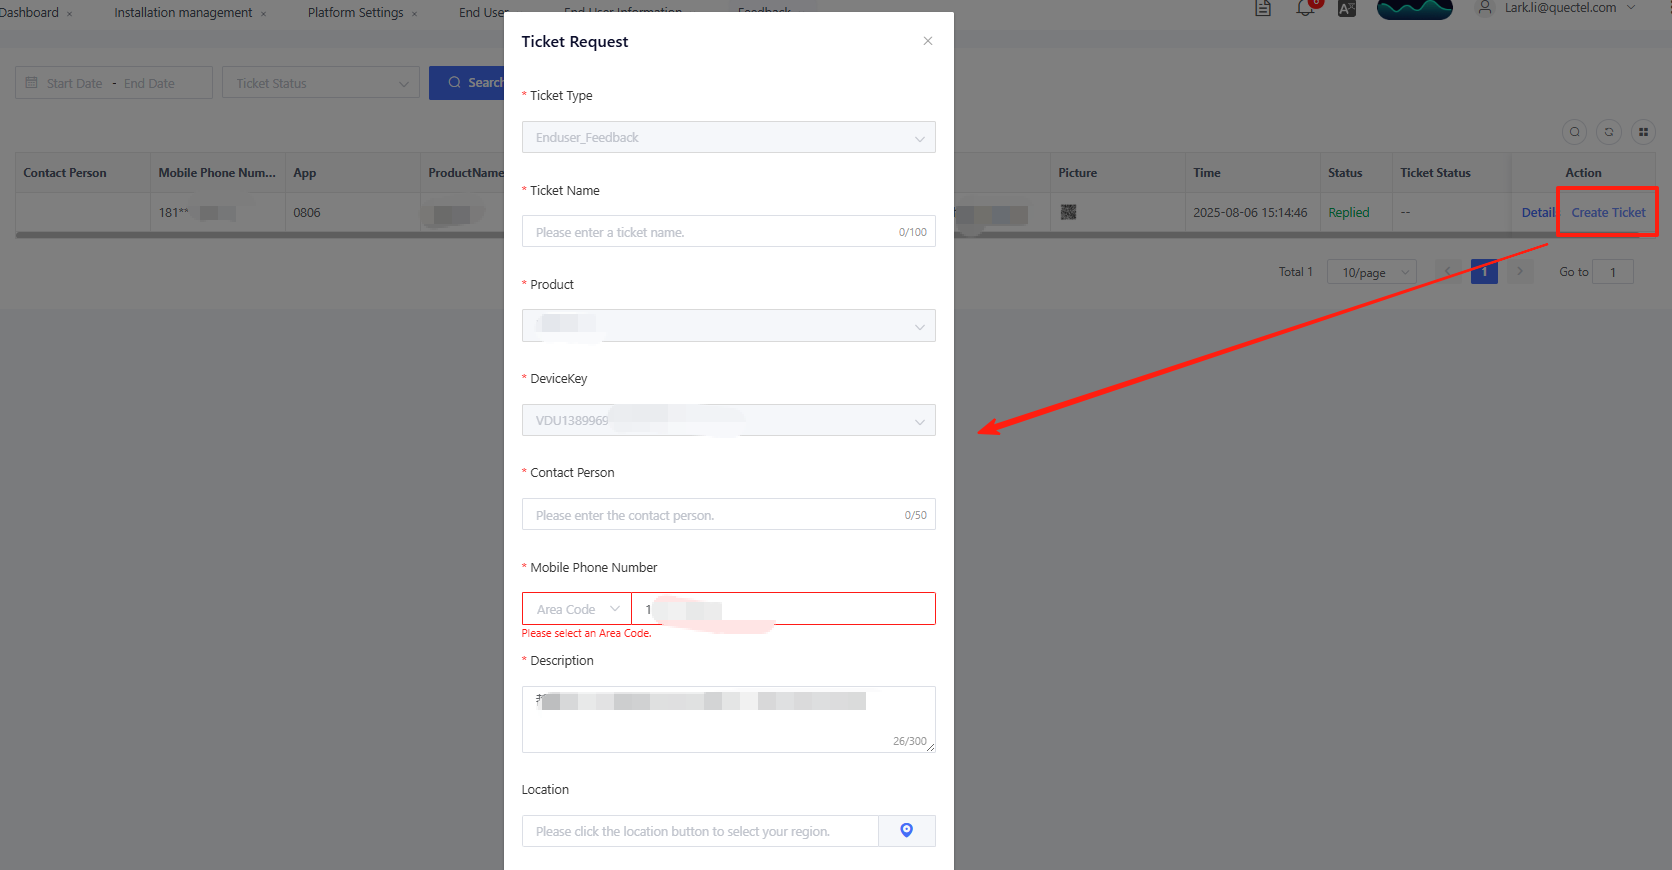Click the Detail link in Action column
Image resolution: width=1672 pixels, height=870 pixels.
[1537, 213]
